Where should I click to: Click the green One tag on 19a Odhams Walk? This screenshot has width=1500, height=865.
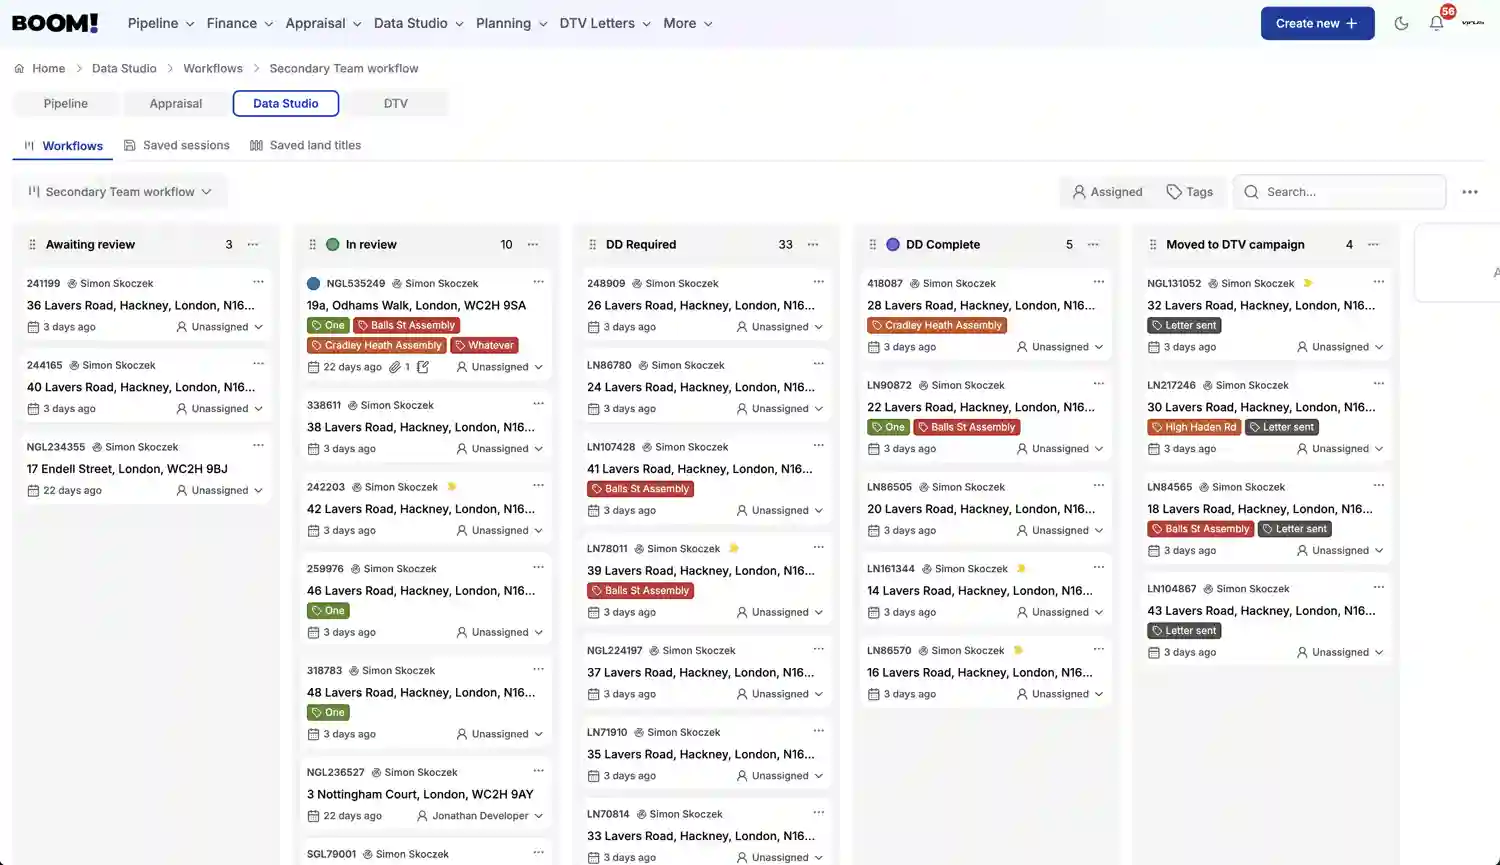[x=328, y=325]
